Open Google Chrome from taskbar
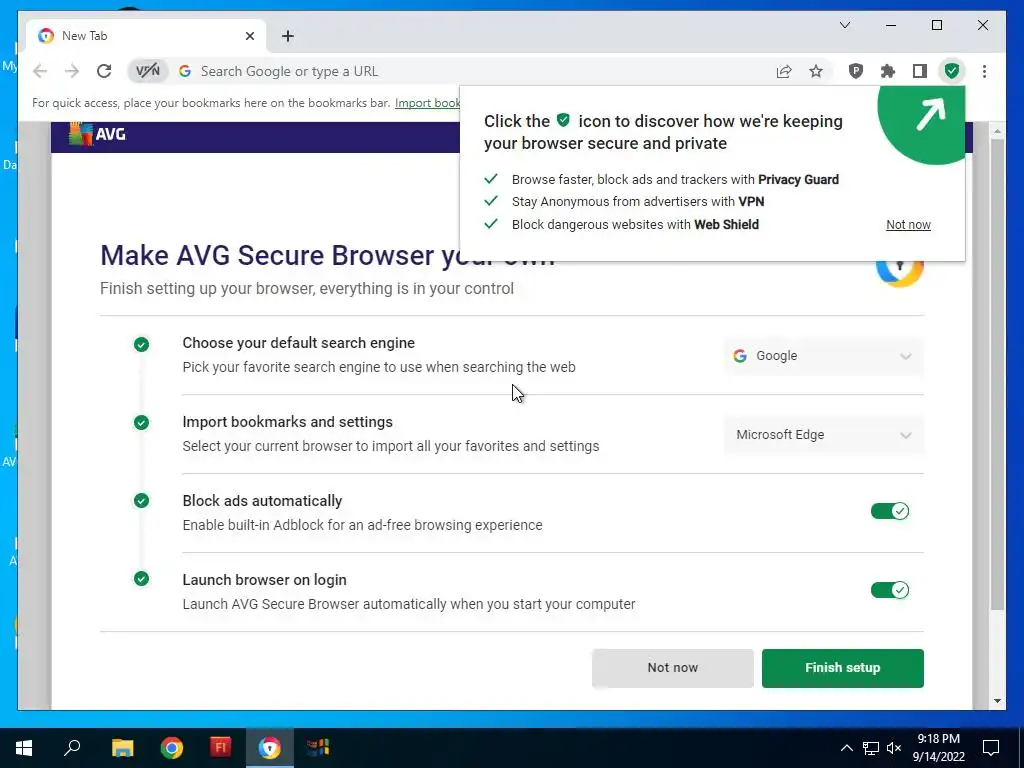1024x768 pixels. [x=171, y=747]
